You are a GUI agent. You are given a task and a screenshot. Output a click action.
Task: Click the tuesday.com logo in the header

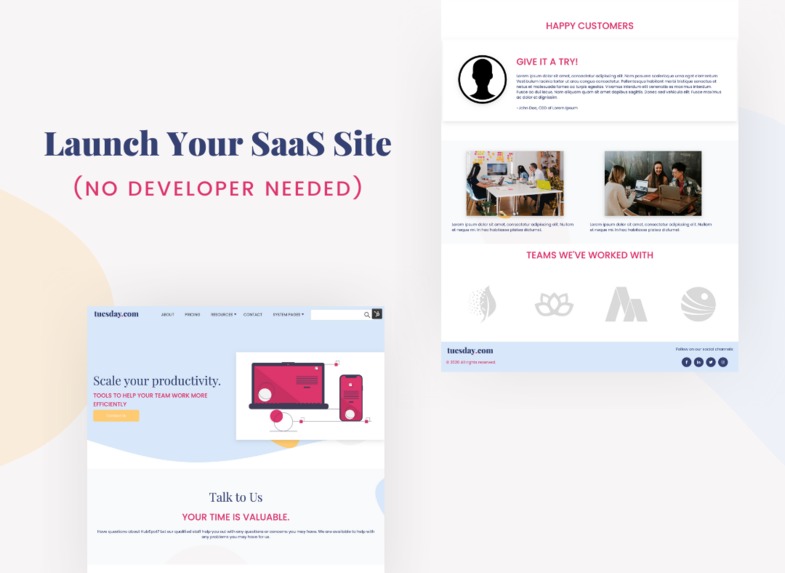pos(116,314)
